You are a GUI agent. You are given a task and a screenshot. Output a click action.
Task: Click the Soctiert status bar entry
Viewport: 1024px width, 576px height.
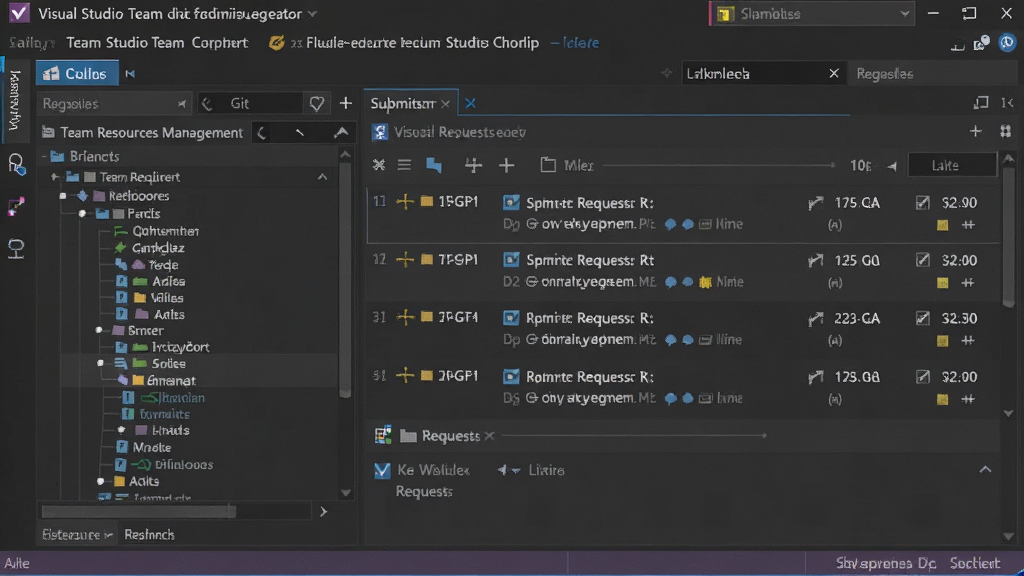click(974, 563)
